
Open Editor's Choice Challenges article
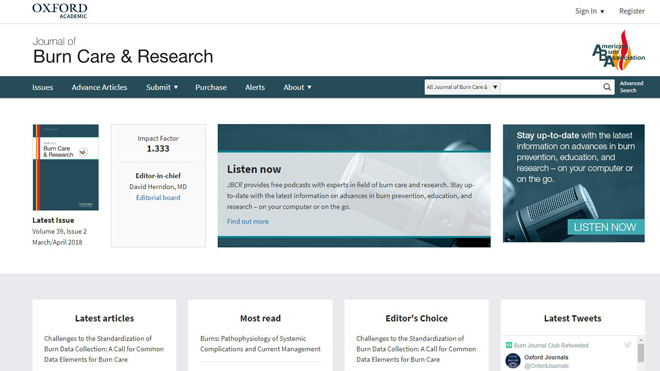(x=416, y=349)
